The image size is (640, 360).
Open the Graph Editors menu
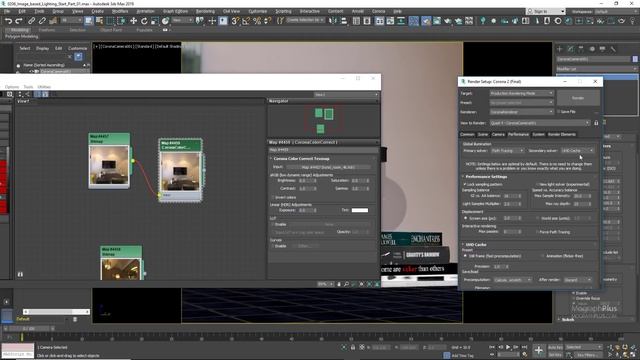coord(176,11)
